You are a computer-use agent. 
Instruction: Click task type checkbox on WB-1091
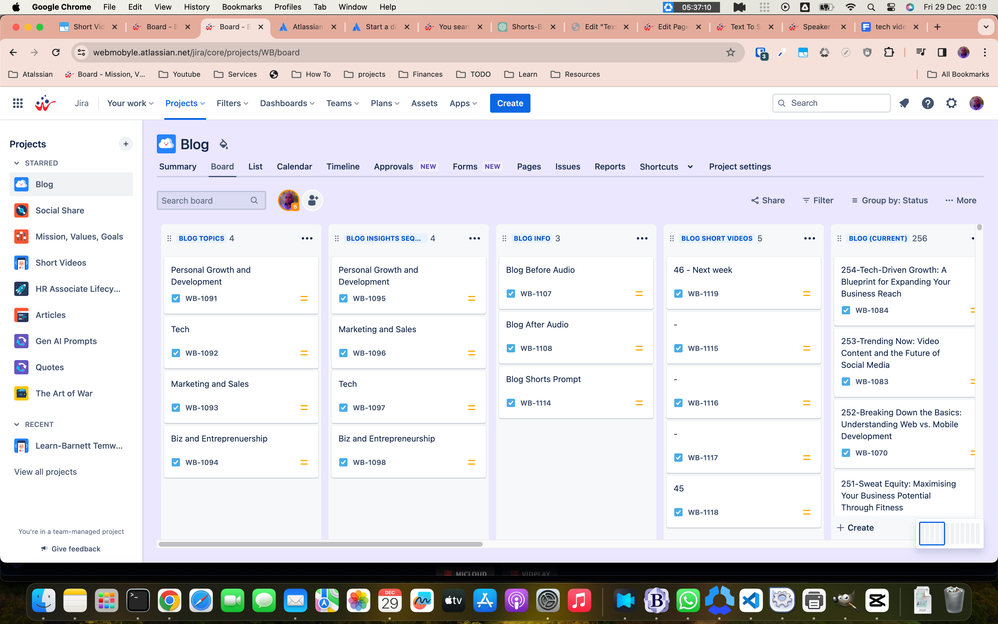point(176,298)
